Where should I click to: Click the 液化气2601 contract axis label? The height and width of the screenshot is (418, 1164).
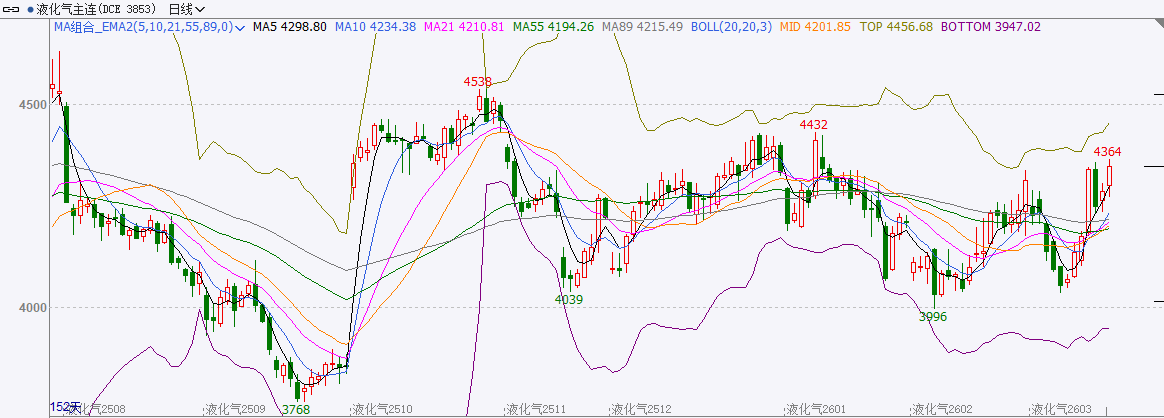click(x=815, y=409)
